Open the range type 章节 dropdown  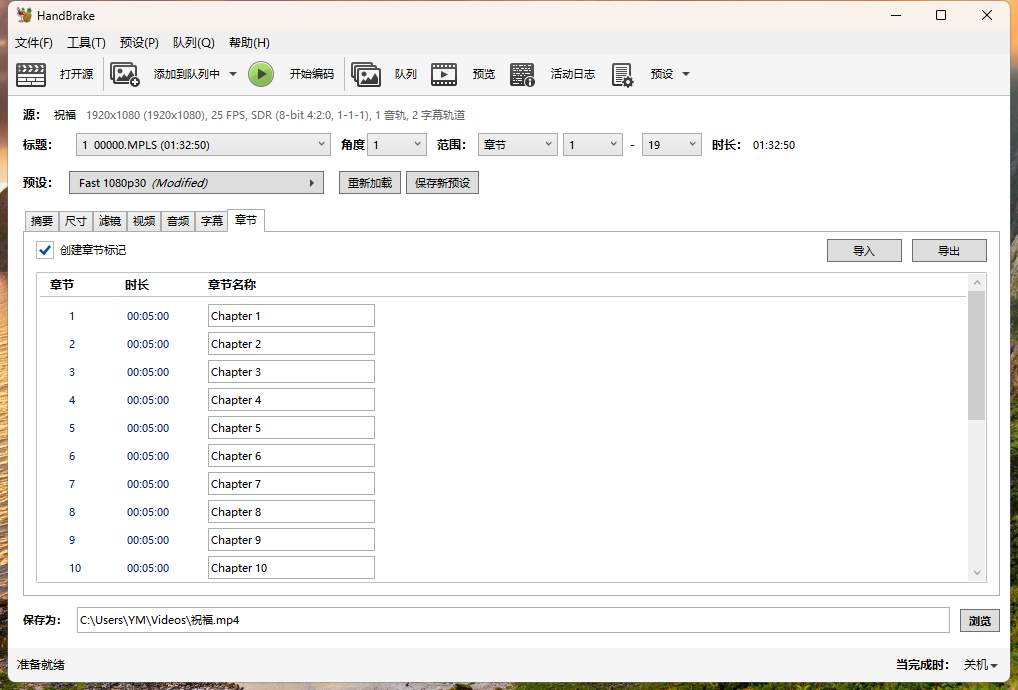click(517, 145)
